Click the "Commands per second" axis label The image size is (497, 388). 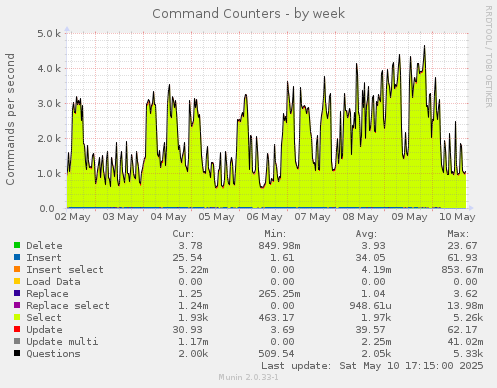[x=10, y=119]
